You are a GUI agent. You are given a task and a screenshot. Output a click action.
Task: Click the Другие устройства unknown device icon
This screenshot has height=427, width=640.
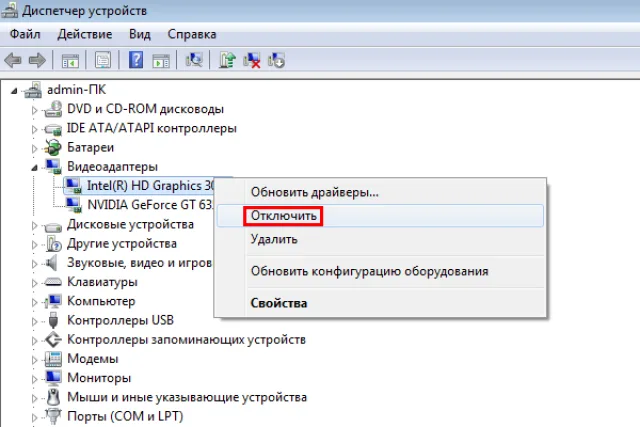click(x=53, y=244)
